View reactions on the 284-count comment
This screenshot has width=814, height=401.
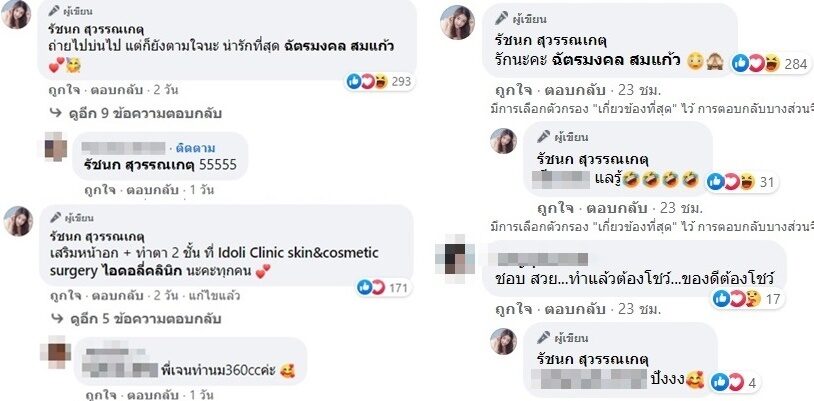pyautogui.click(x=770, y=64)
